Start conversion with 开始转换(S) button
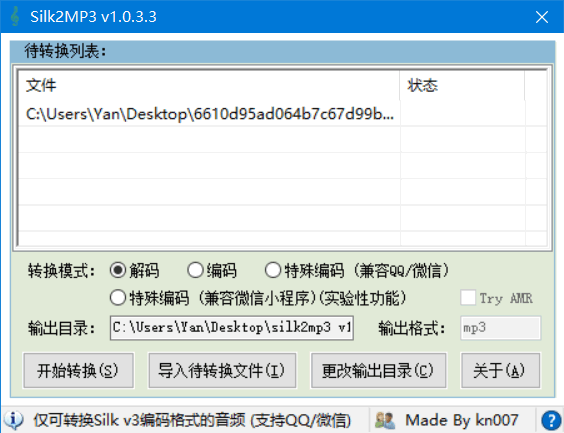The image size is (564, 433). pyautogui.click(x=78, y=370)
